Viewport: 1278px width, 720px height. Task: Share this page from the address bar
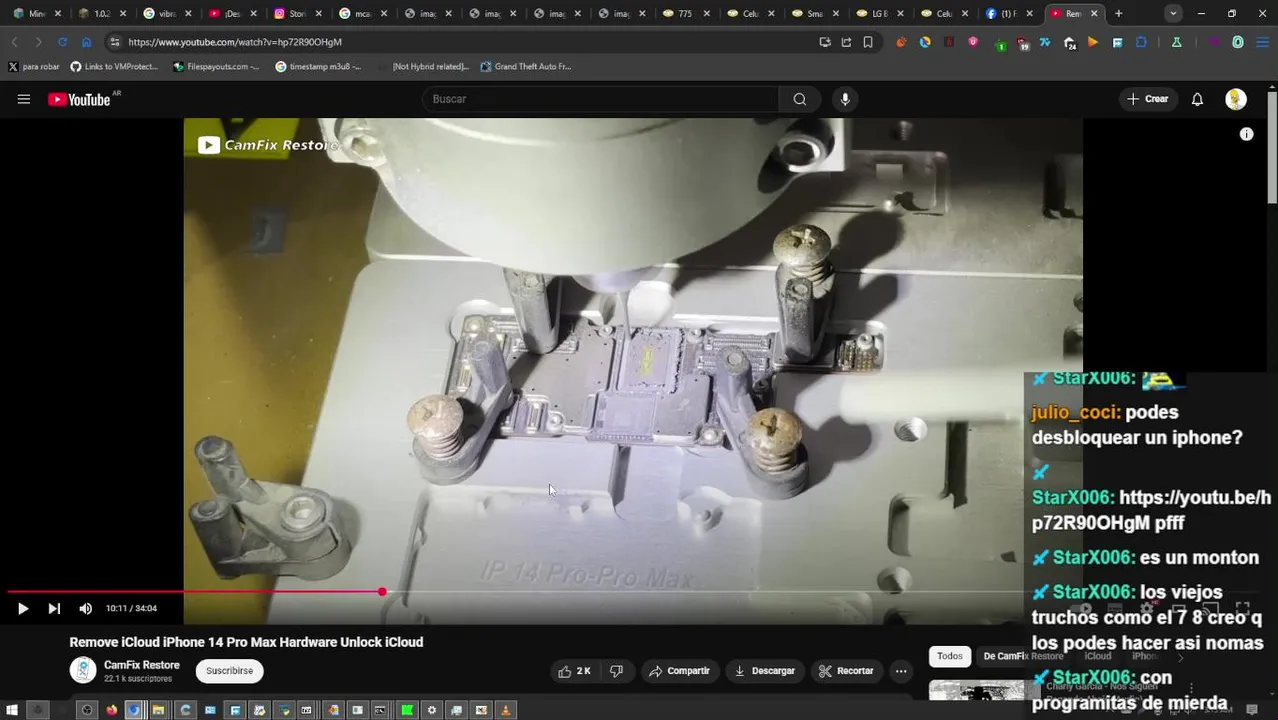click(x=846, y=42)
